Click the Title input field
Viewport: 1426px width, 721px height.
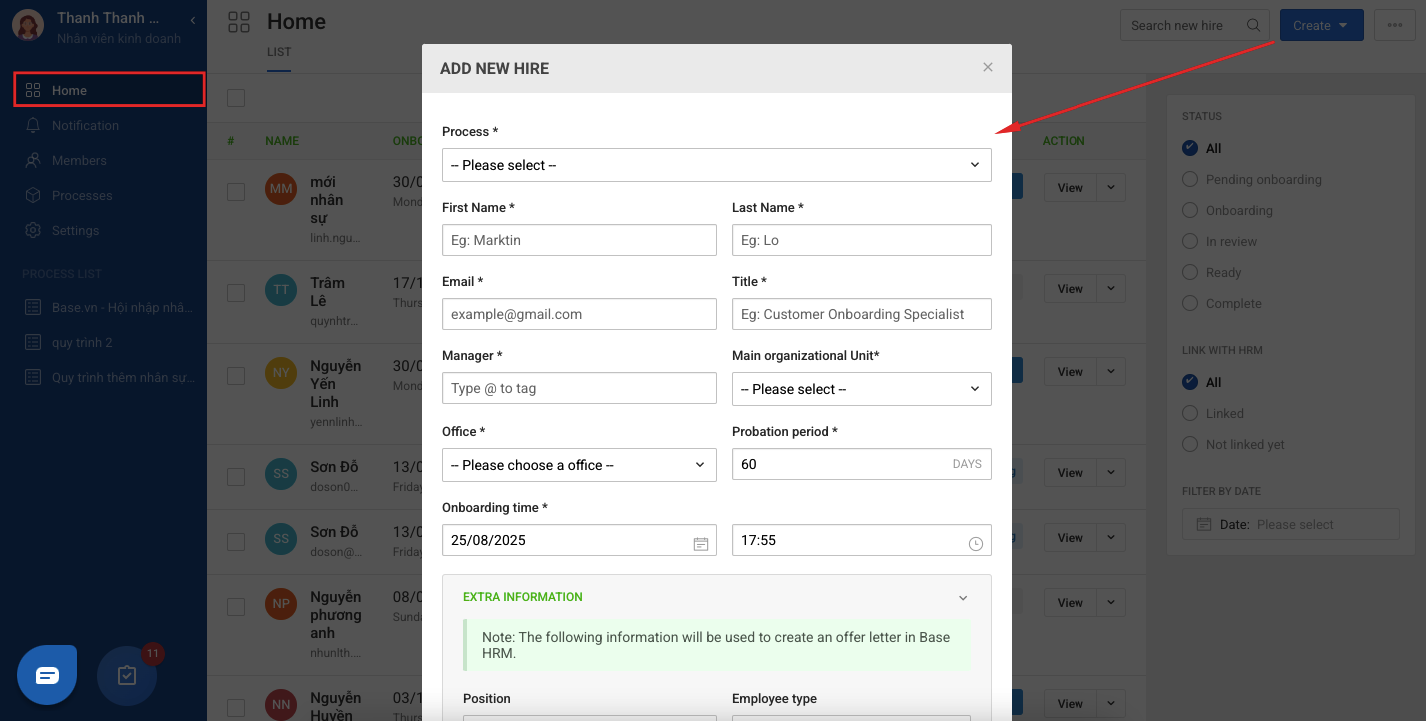(861, 314)
